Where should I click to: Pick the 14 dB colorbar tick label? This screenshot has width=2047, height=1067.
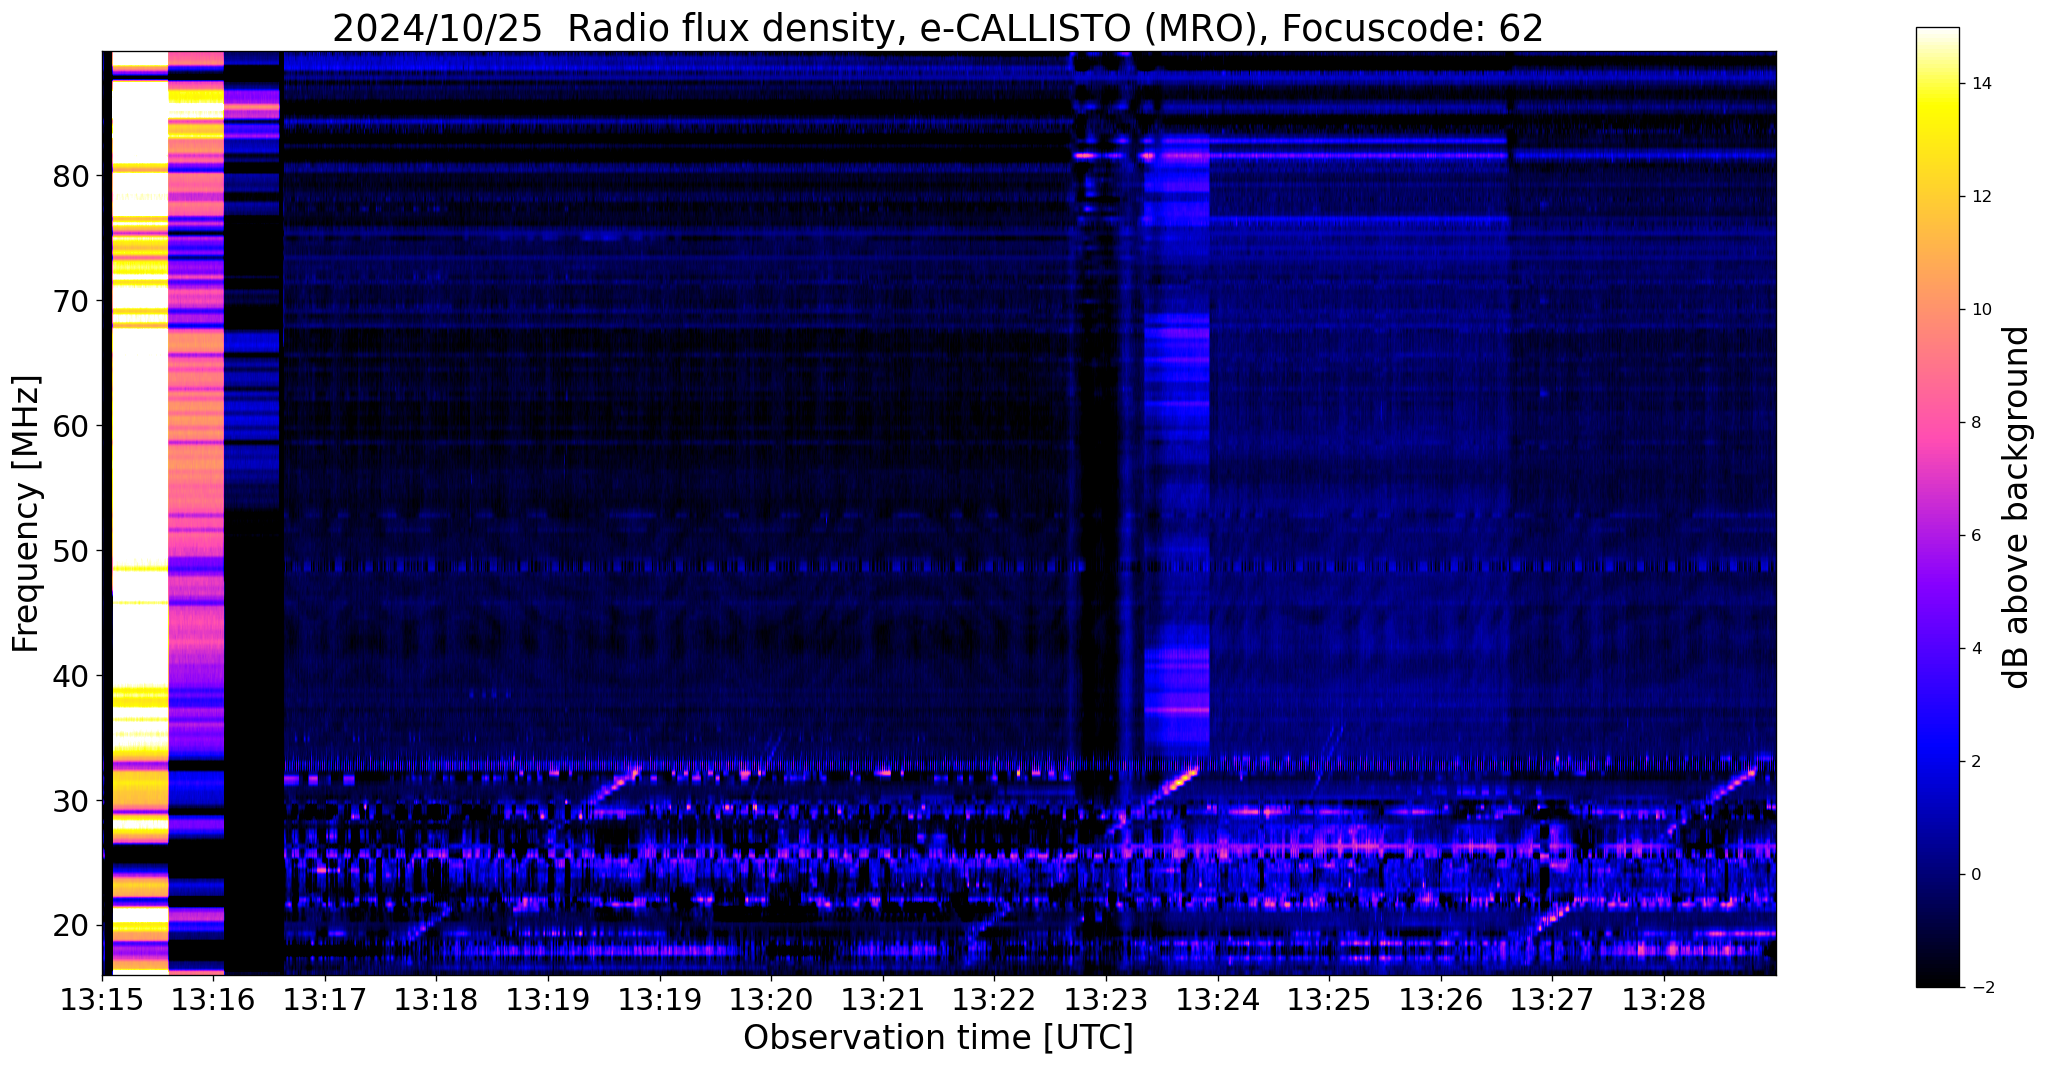click(1980, 84)
